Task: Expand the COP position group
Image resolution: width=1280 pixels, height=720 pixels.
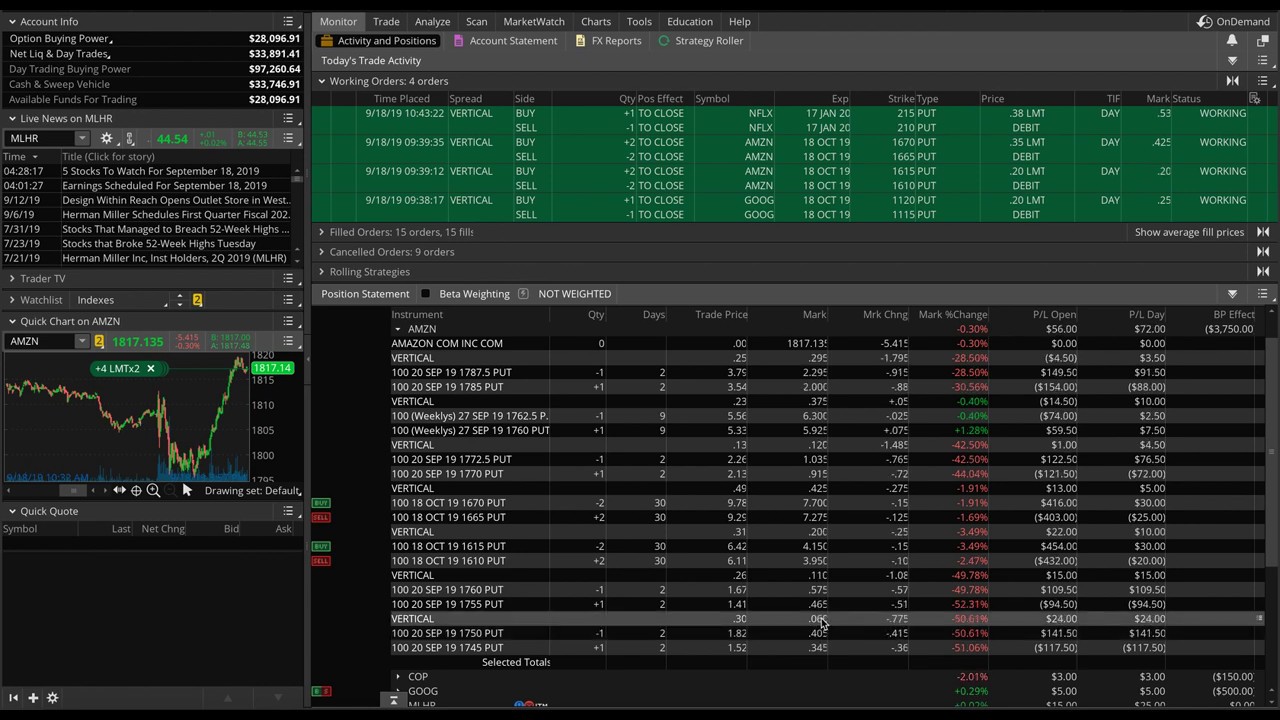Action: [x=398, y=677]
